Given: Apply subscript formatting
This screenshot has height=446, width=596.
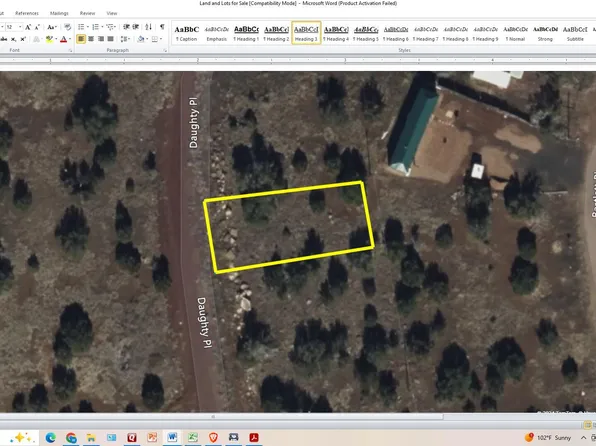Looking at the screenshot, I should click(14, 39).
